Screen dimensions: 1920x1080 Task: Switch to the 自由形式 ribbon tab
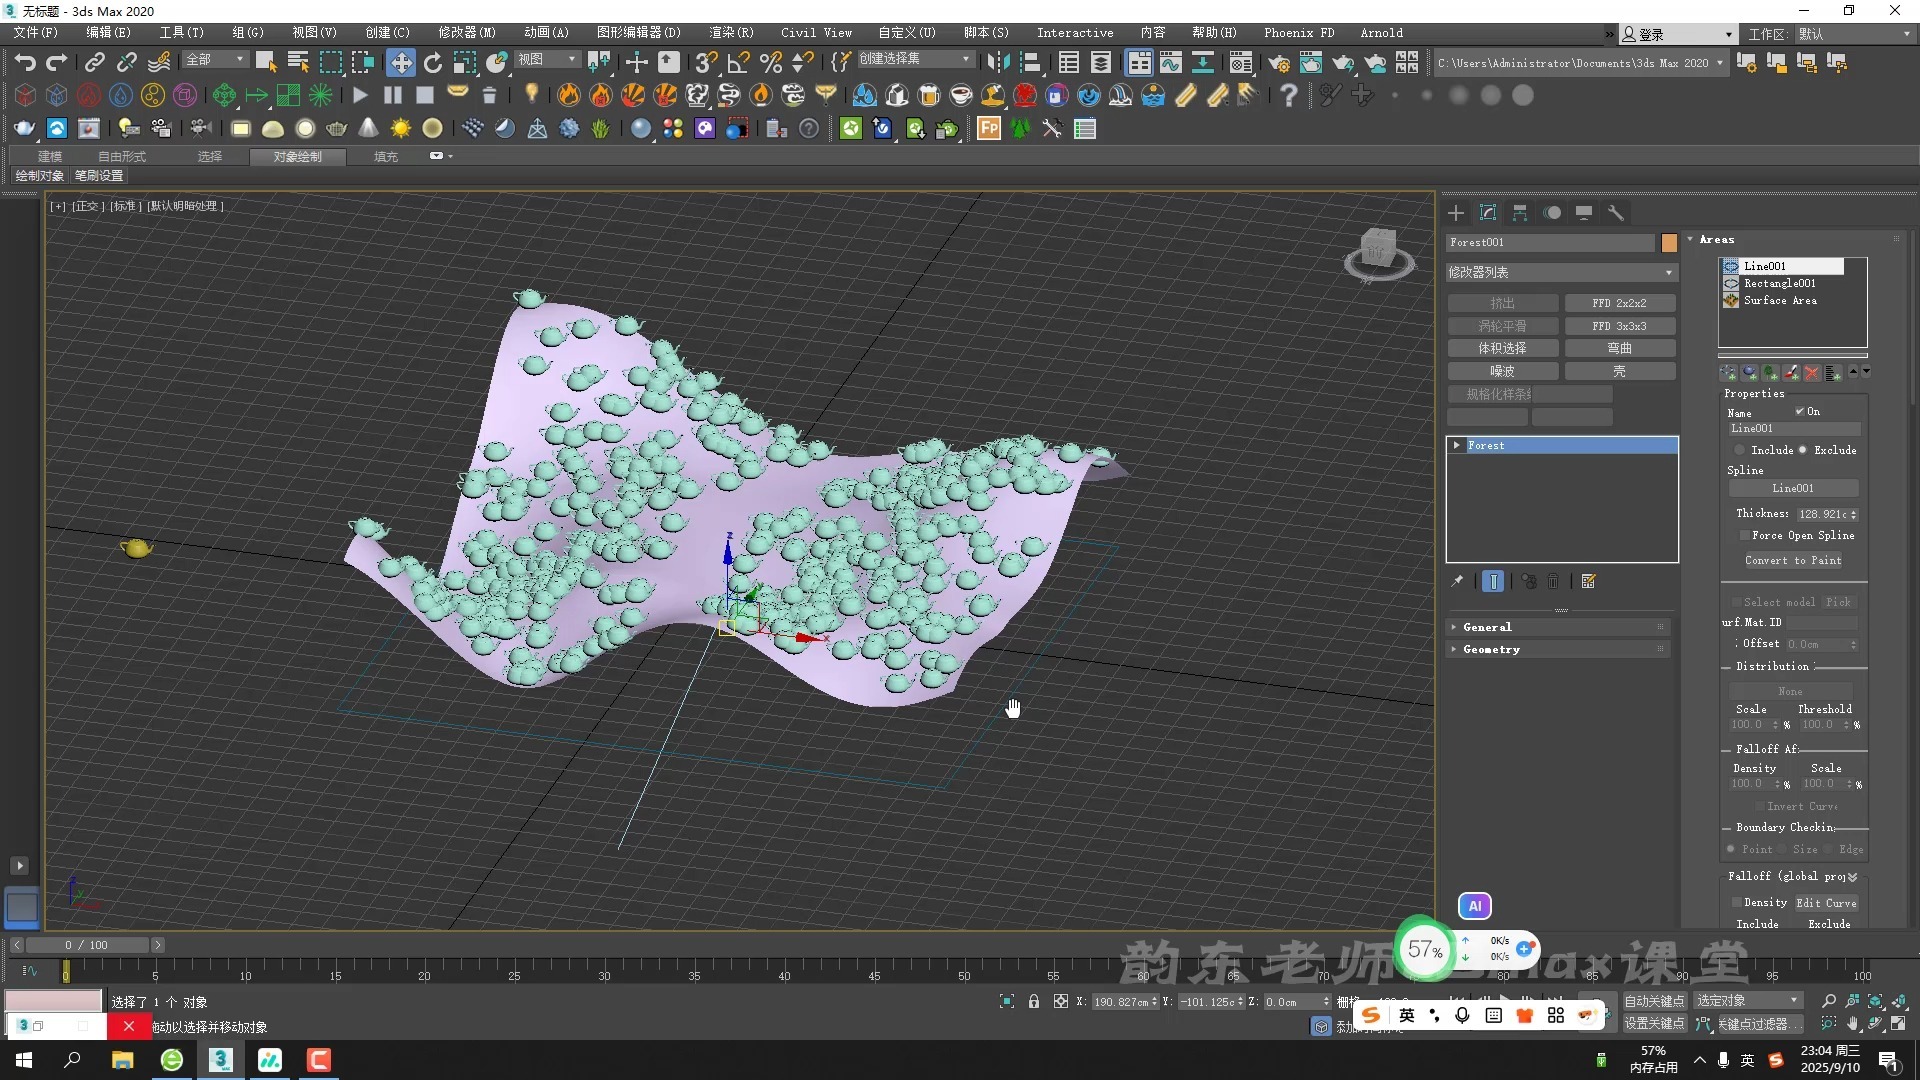point(121,157)
